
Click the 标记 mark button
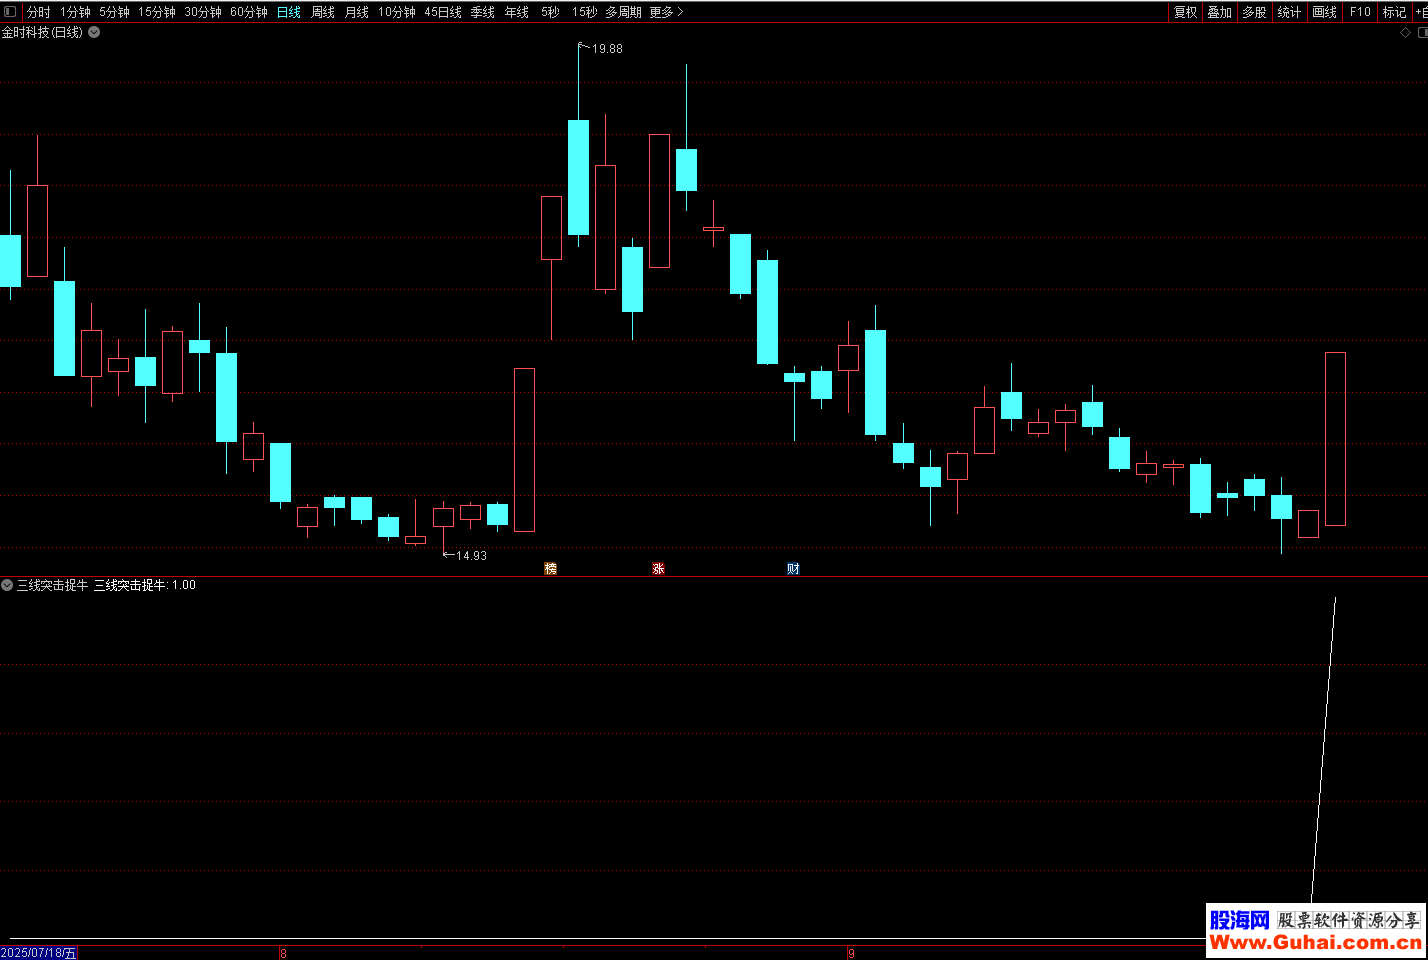[1394, 12]
